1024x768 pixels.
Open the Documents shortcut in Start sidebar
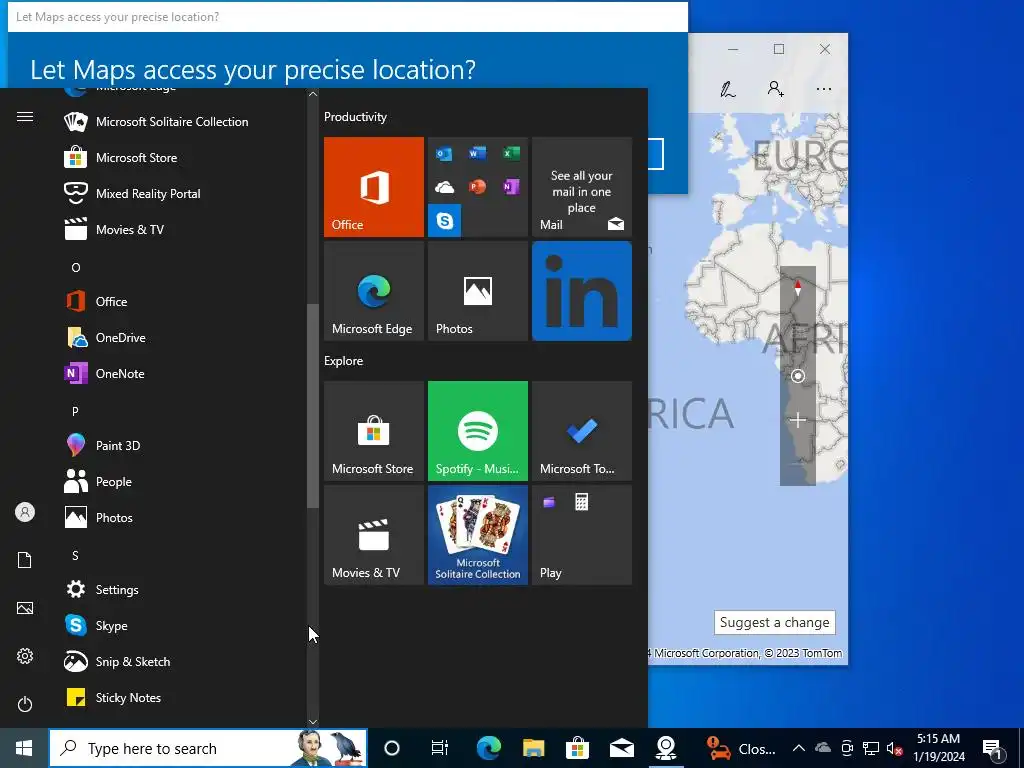tap(25, 560)
